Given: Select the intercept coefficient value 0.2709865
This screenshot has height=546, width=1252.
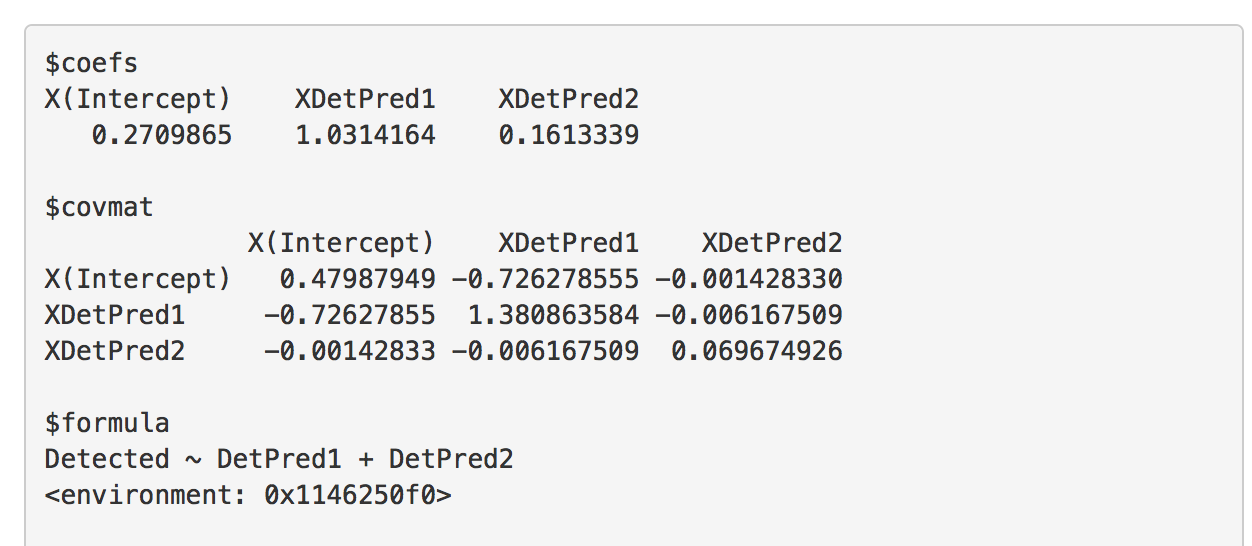Looking at the screenshot, I should (x=162, y=135).
